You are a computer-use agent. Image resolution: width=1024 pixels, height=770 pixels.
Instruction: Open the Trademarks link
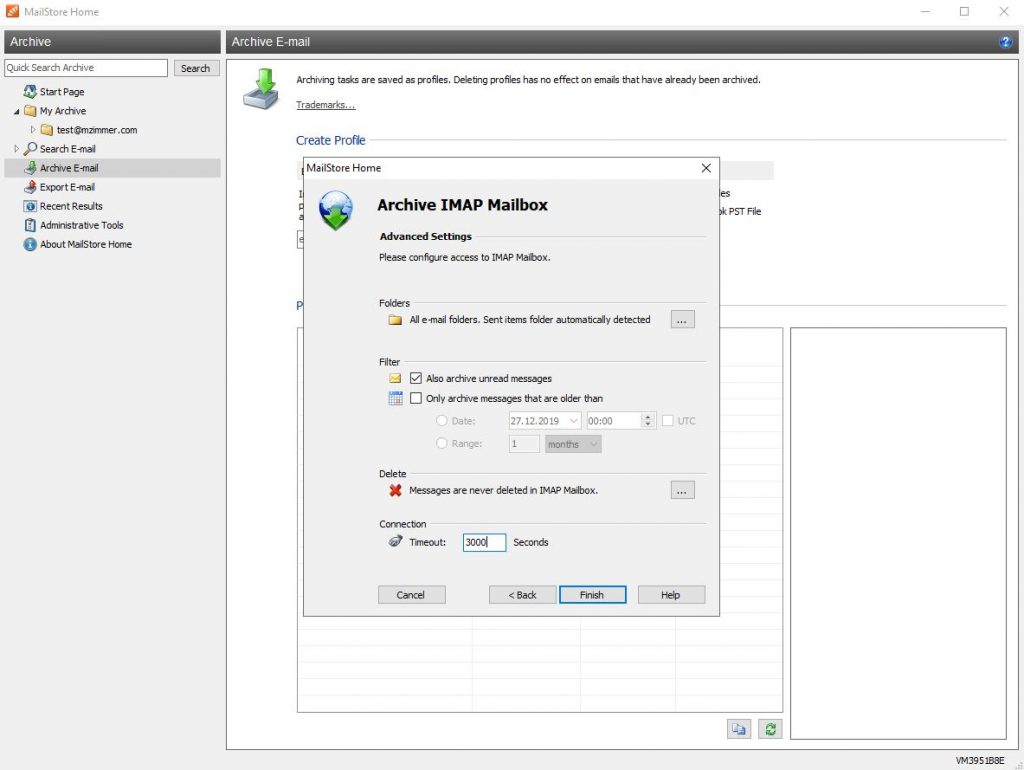point(325,105)
